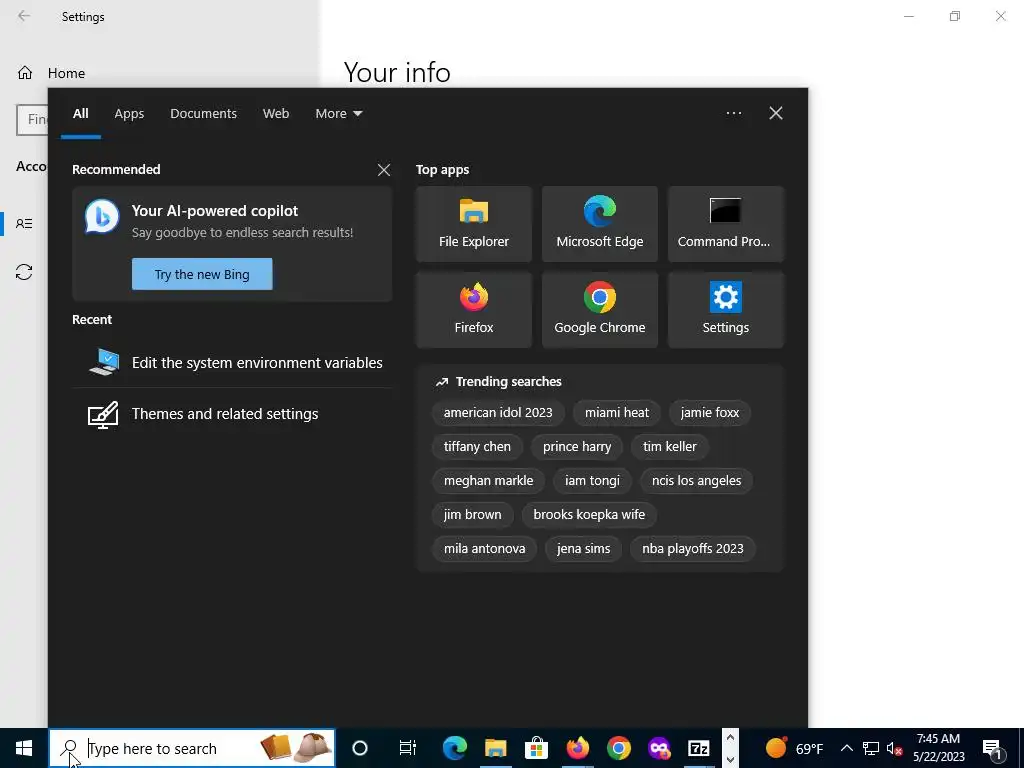Select Your info icon in Settings sidebar

click(x=24, y=224)
